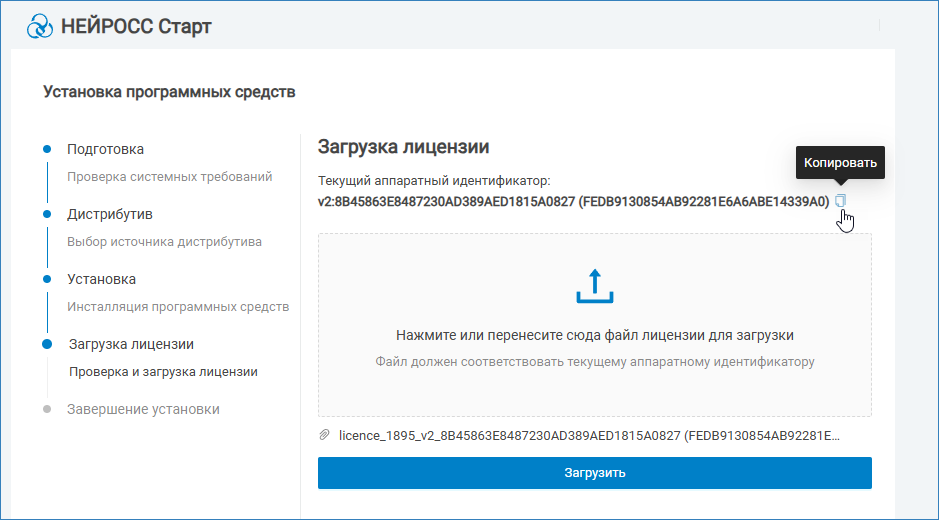Jump to the Завершение установки step

pos(143,409)
